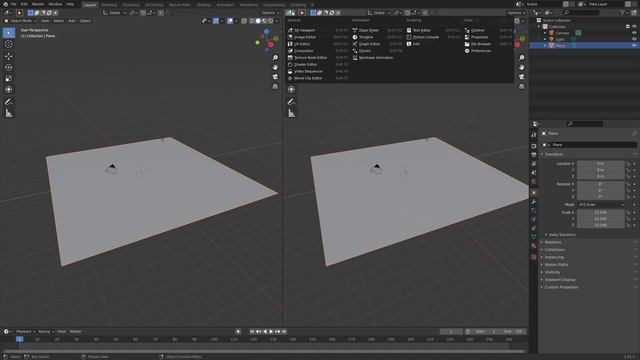Image resolution: width=640 pixels, height=360 pixels.
Task: Expand the Delta Transform panel
Action: 562,235
